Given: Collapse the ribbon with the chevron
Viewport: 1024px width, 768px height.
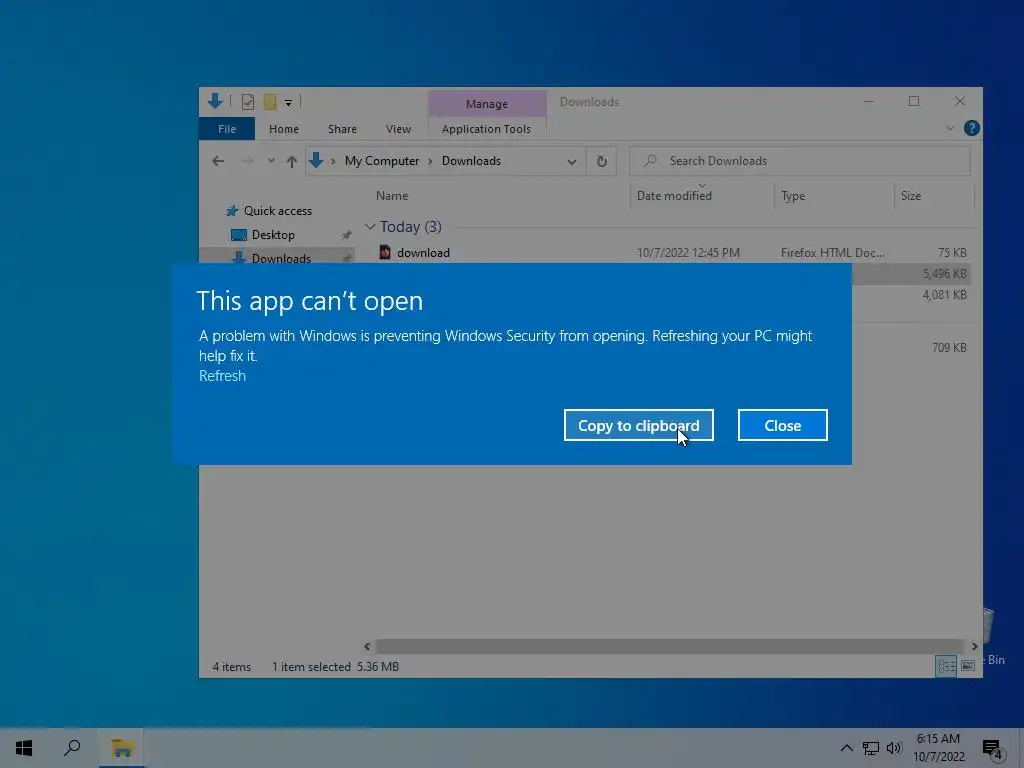Looking at the screenshot, I should tap(950, 129).
